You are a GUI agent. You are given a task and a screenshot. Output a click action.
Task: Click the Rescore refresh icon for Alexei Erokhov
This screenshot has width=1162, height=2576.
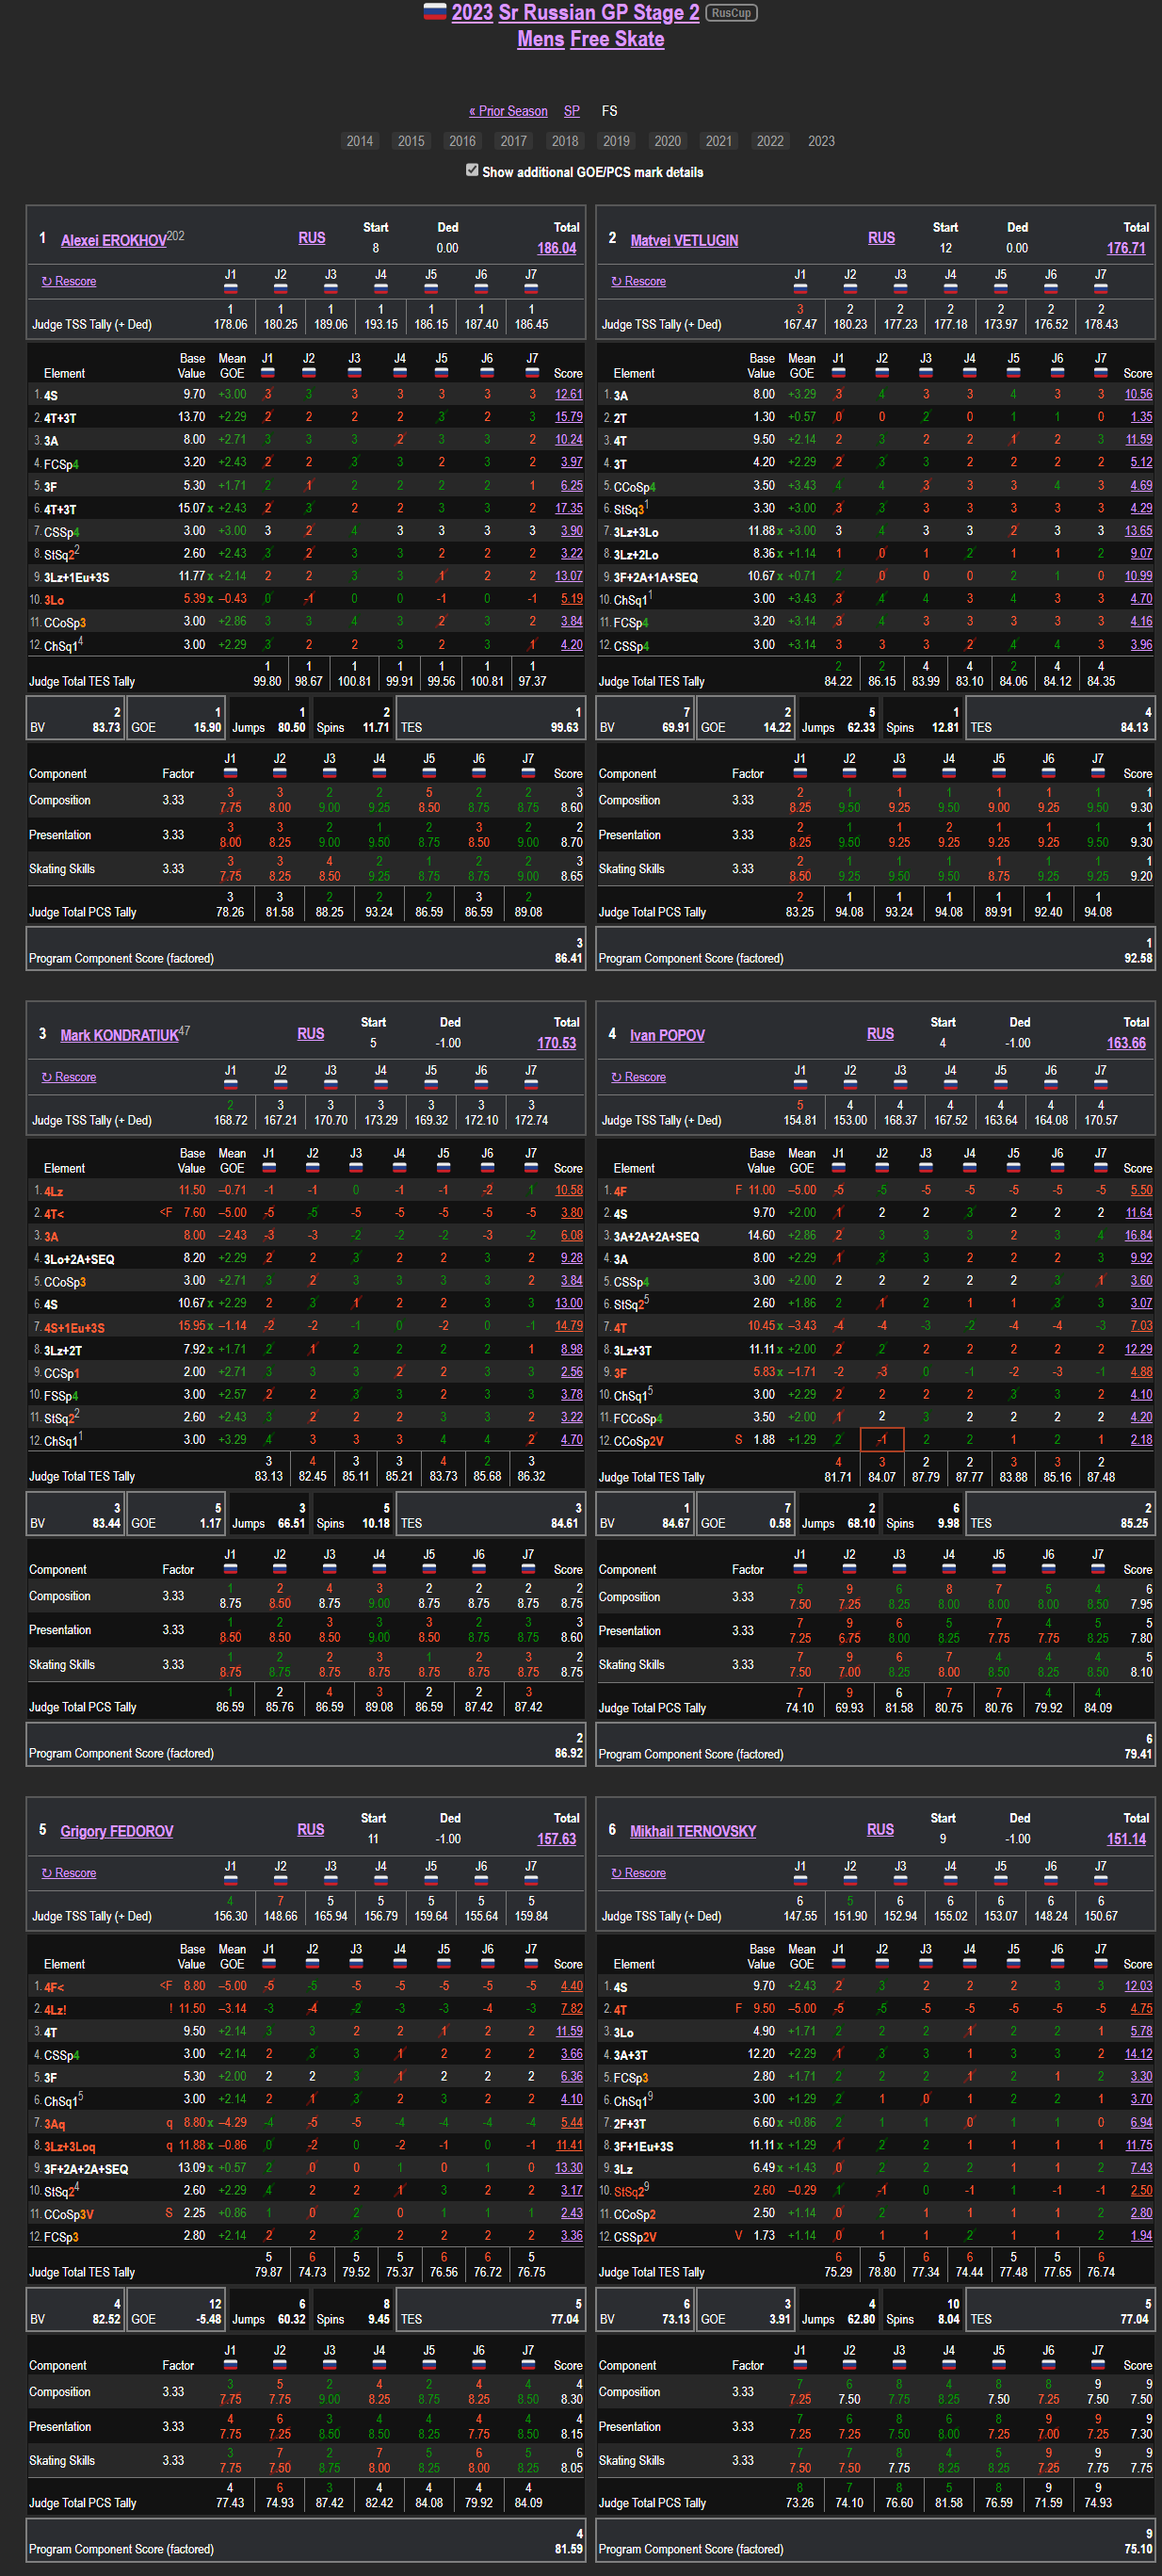click(x=46, y=282)
